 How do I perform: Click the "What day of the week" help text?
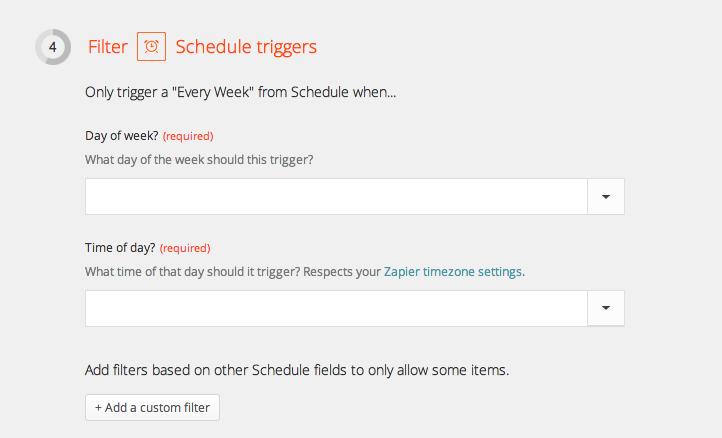pyautogui.click(x=199, y=160)
